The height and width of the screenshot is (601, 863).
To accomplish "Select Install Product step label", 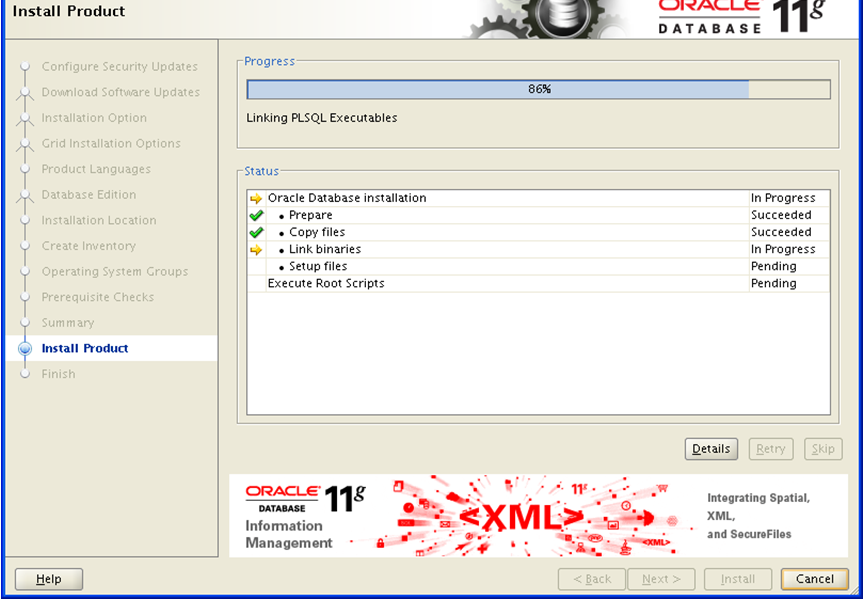I will pos(85,348).
